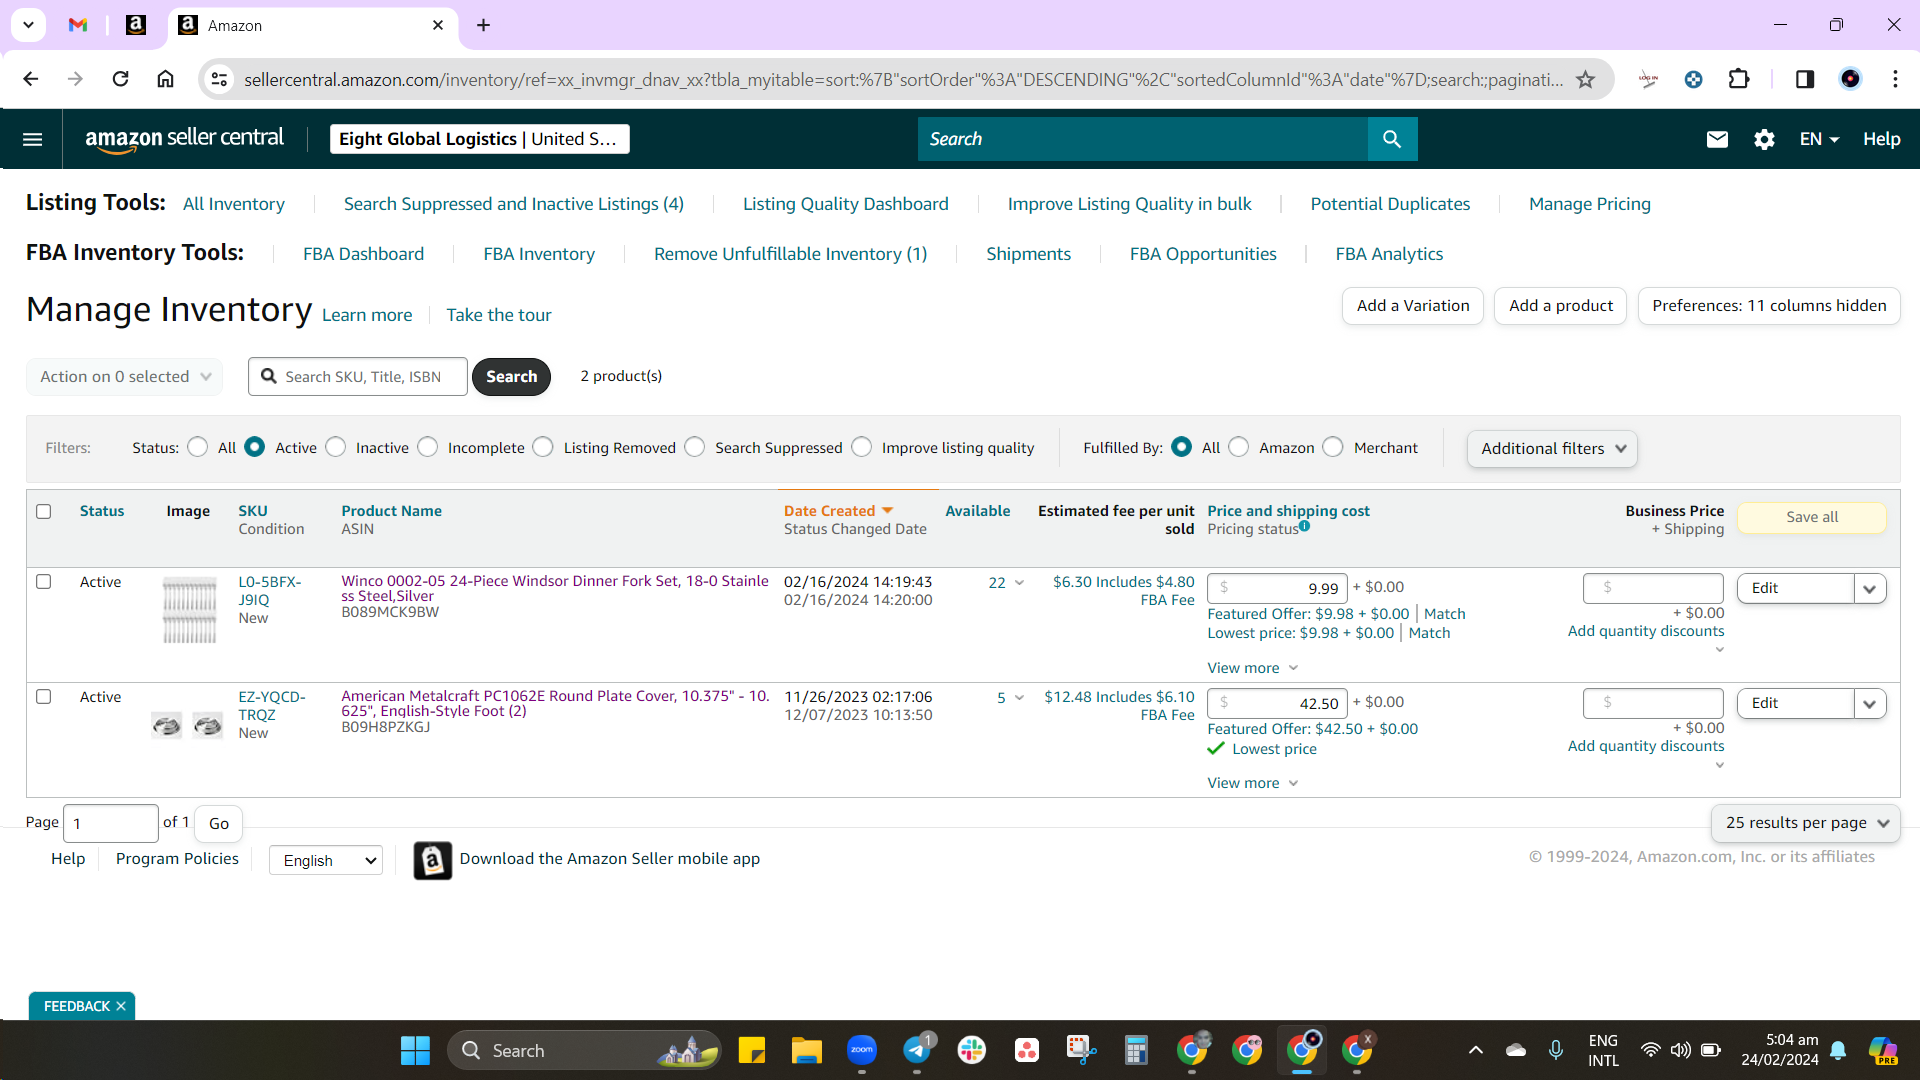Click the Search SKU, Title, ISBN field

(x=358, y=377)
